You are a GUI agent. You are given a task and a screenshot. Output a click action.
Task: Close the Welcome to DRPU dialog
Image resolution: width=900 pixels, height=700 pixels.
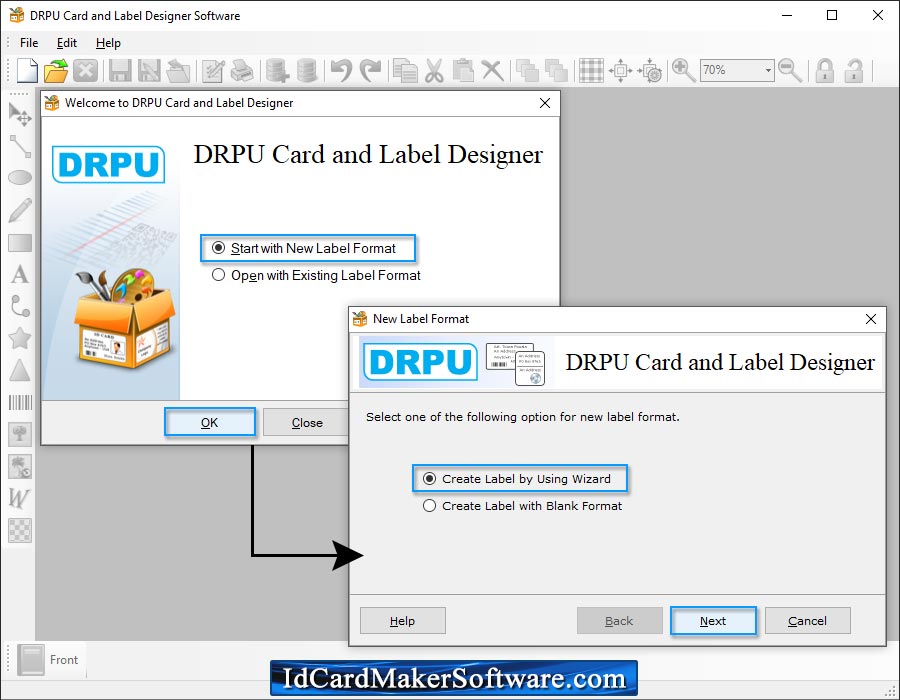(x=545, y=103)
